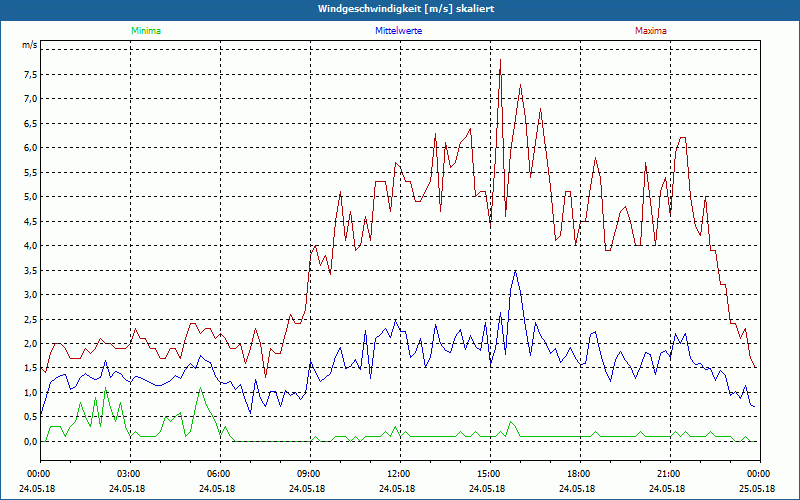
Task: Click the 2,0 y-axis value
Action: click(x=31, y=344)
